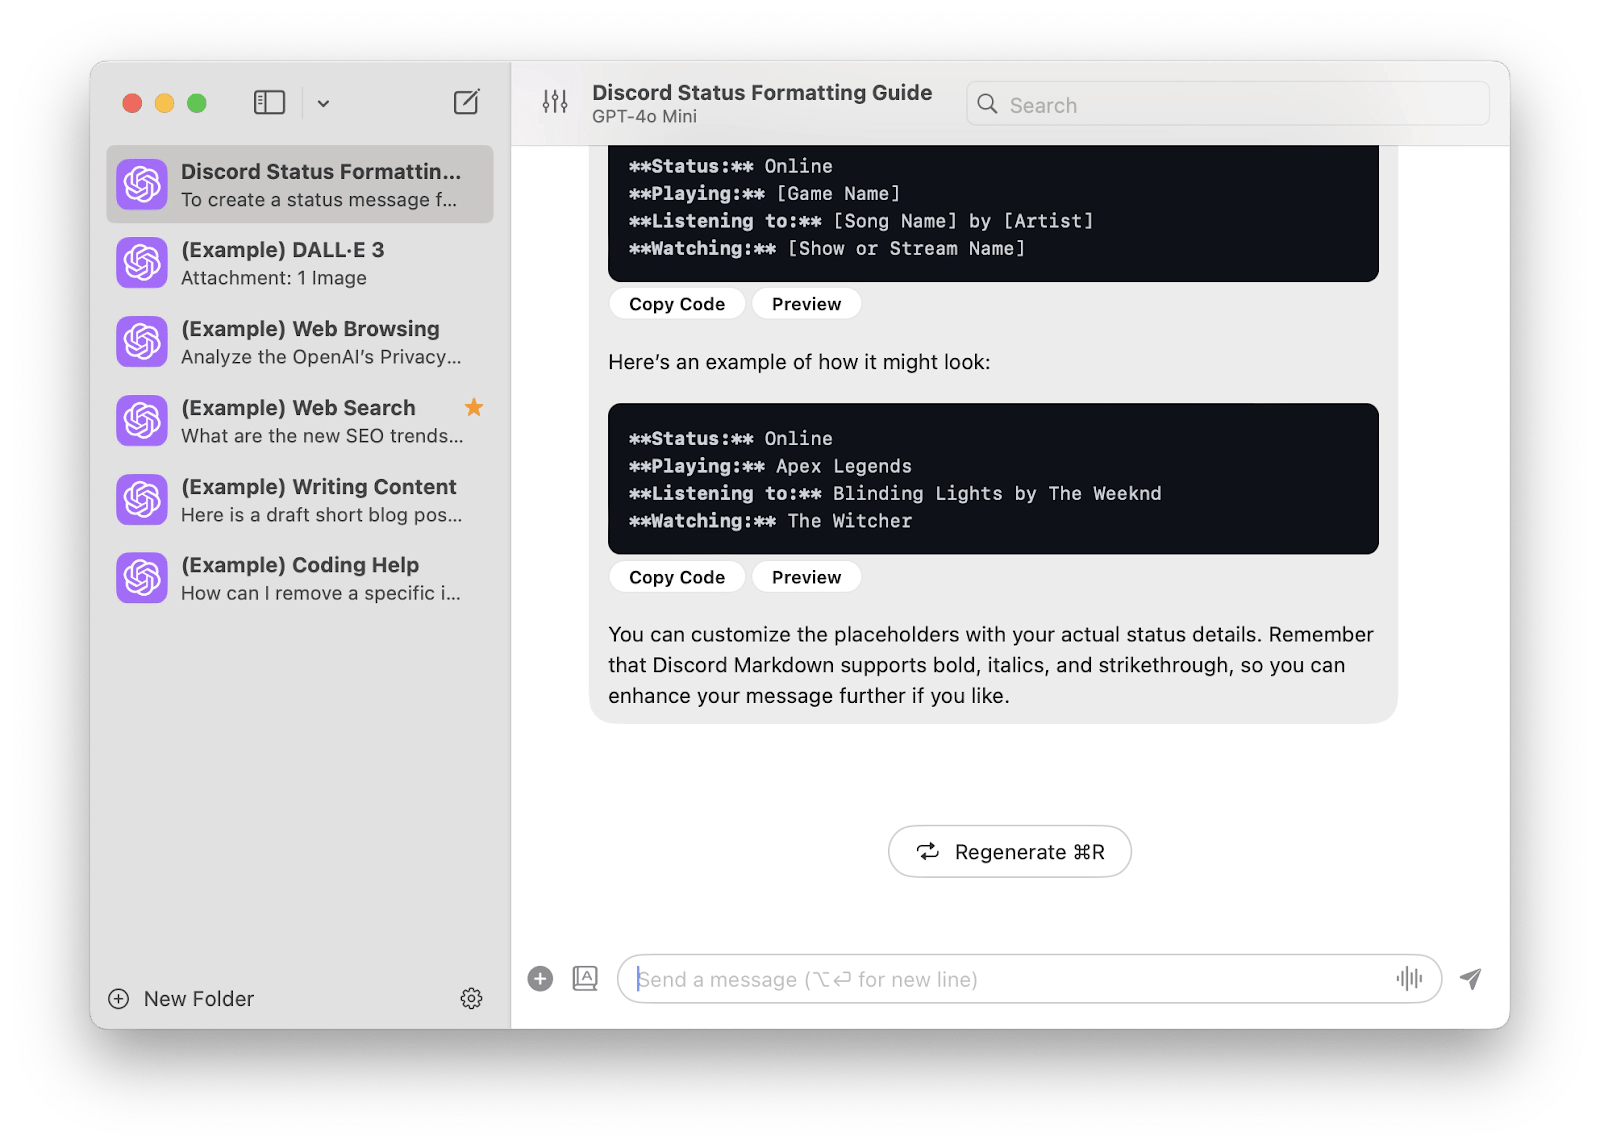Open the (Example) DALL·E 3 chat
The height and width of the screenshot is (1148, 1600).
[x=300, y=263]
